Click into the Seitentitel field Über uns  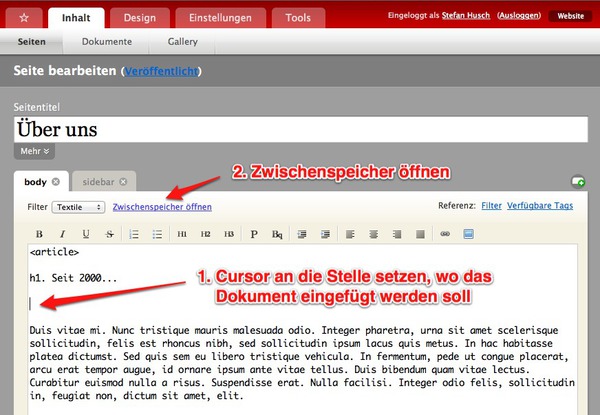tap(301, 130)
